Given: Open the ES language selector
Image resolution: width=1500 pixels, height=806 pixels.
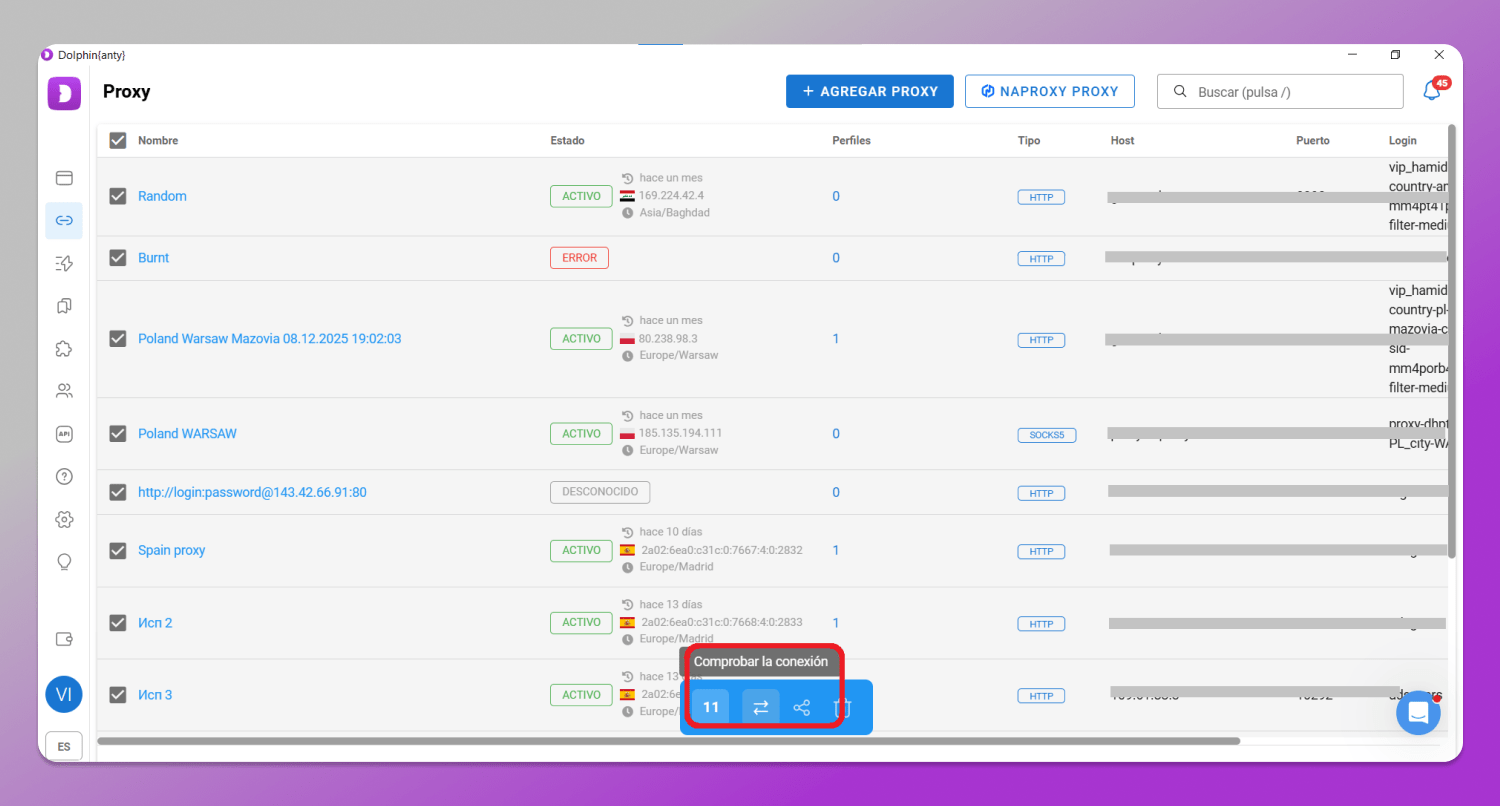Looking at the screenshot, I should pyautogui.click(x=64, y=746).
